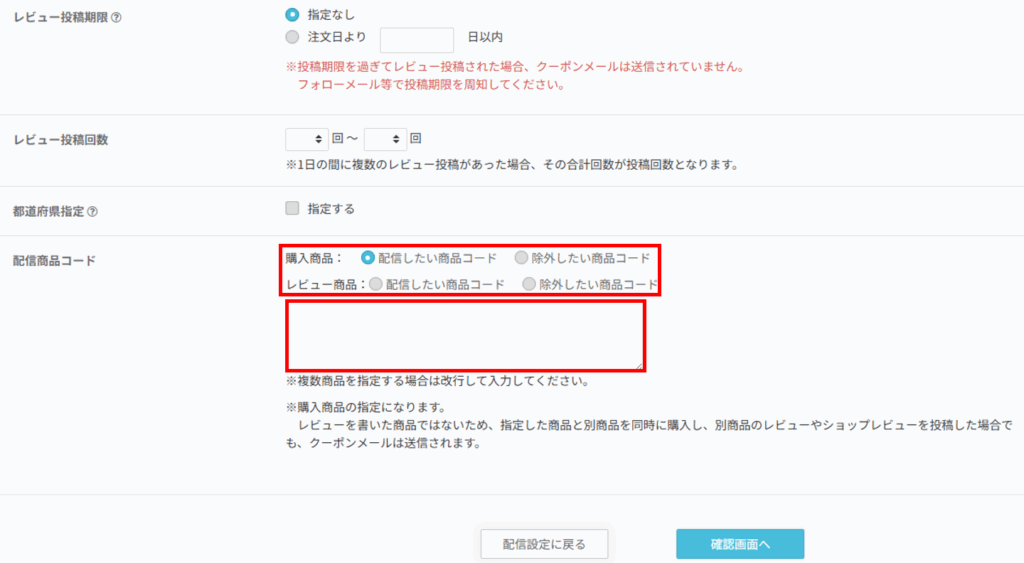Pick レビュー商品 除外したい商品コード radio
This screenshot has height=563, width=1024.
(529, 284)
